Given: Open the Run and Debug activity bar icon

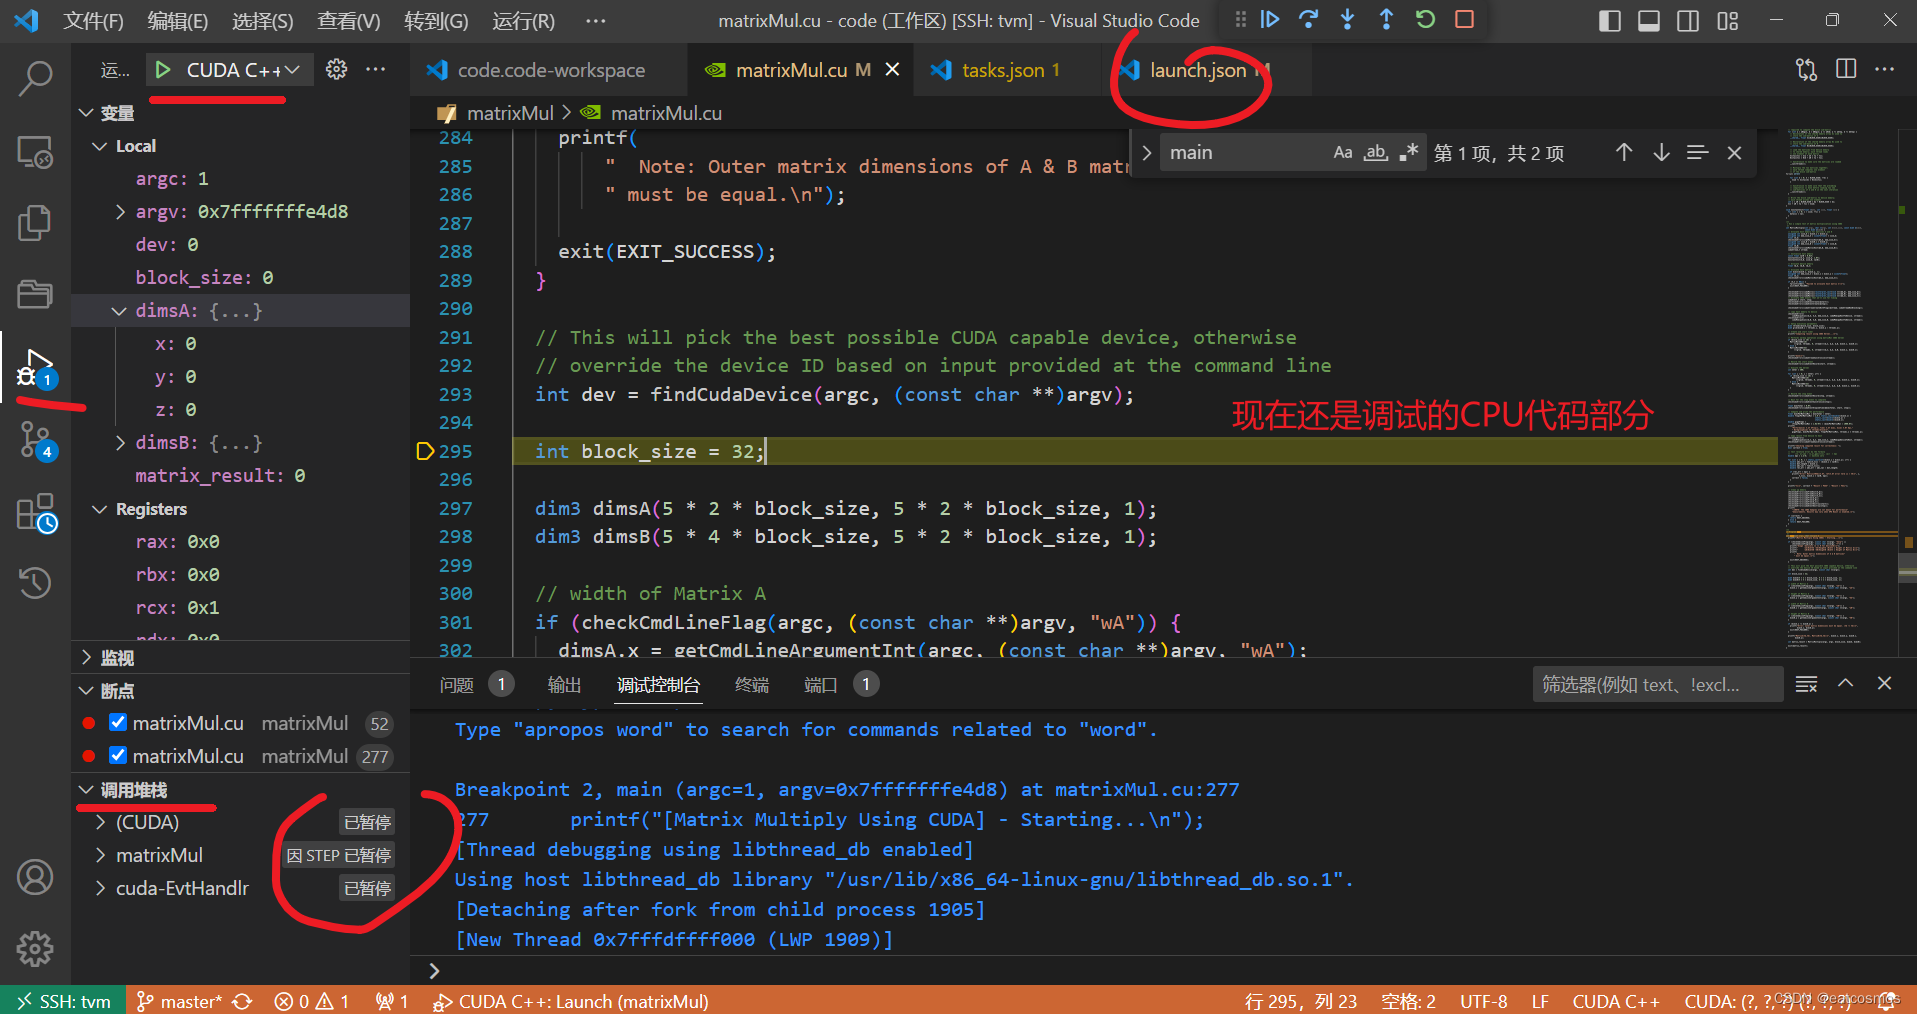Looking at the screenshot, I should 35,368.
